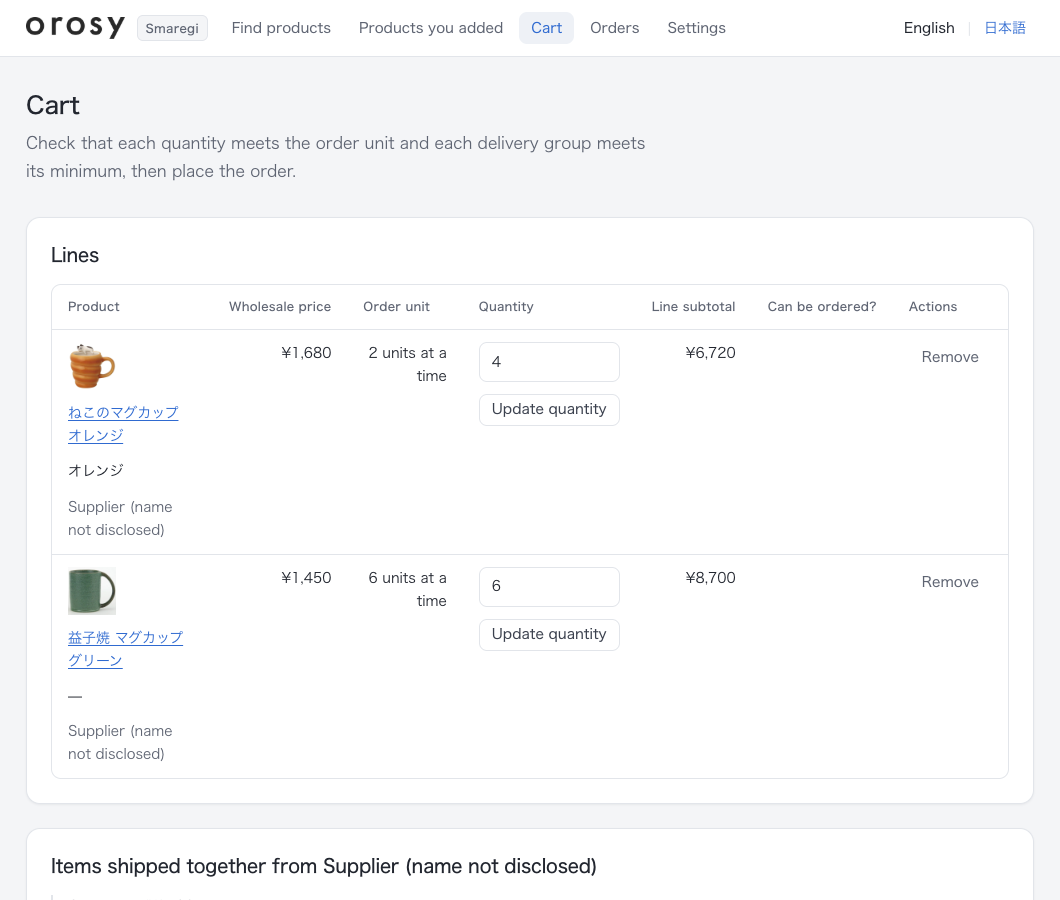1060x900 pixels.
Task: Click the Wholesale price column header
Action: [280, 306]
